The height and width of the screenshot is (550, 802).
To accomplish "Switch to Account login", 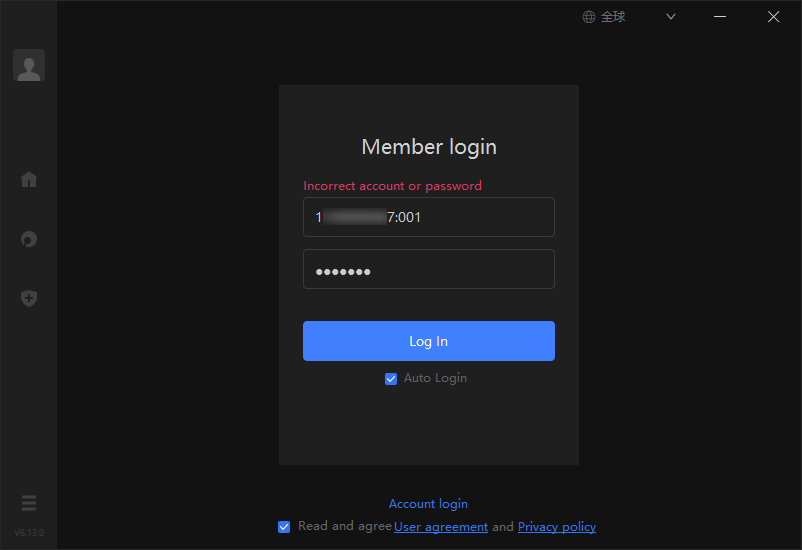I will (428, 504).
